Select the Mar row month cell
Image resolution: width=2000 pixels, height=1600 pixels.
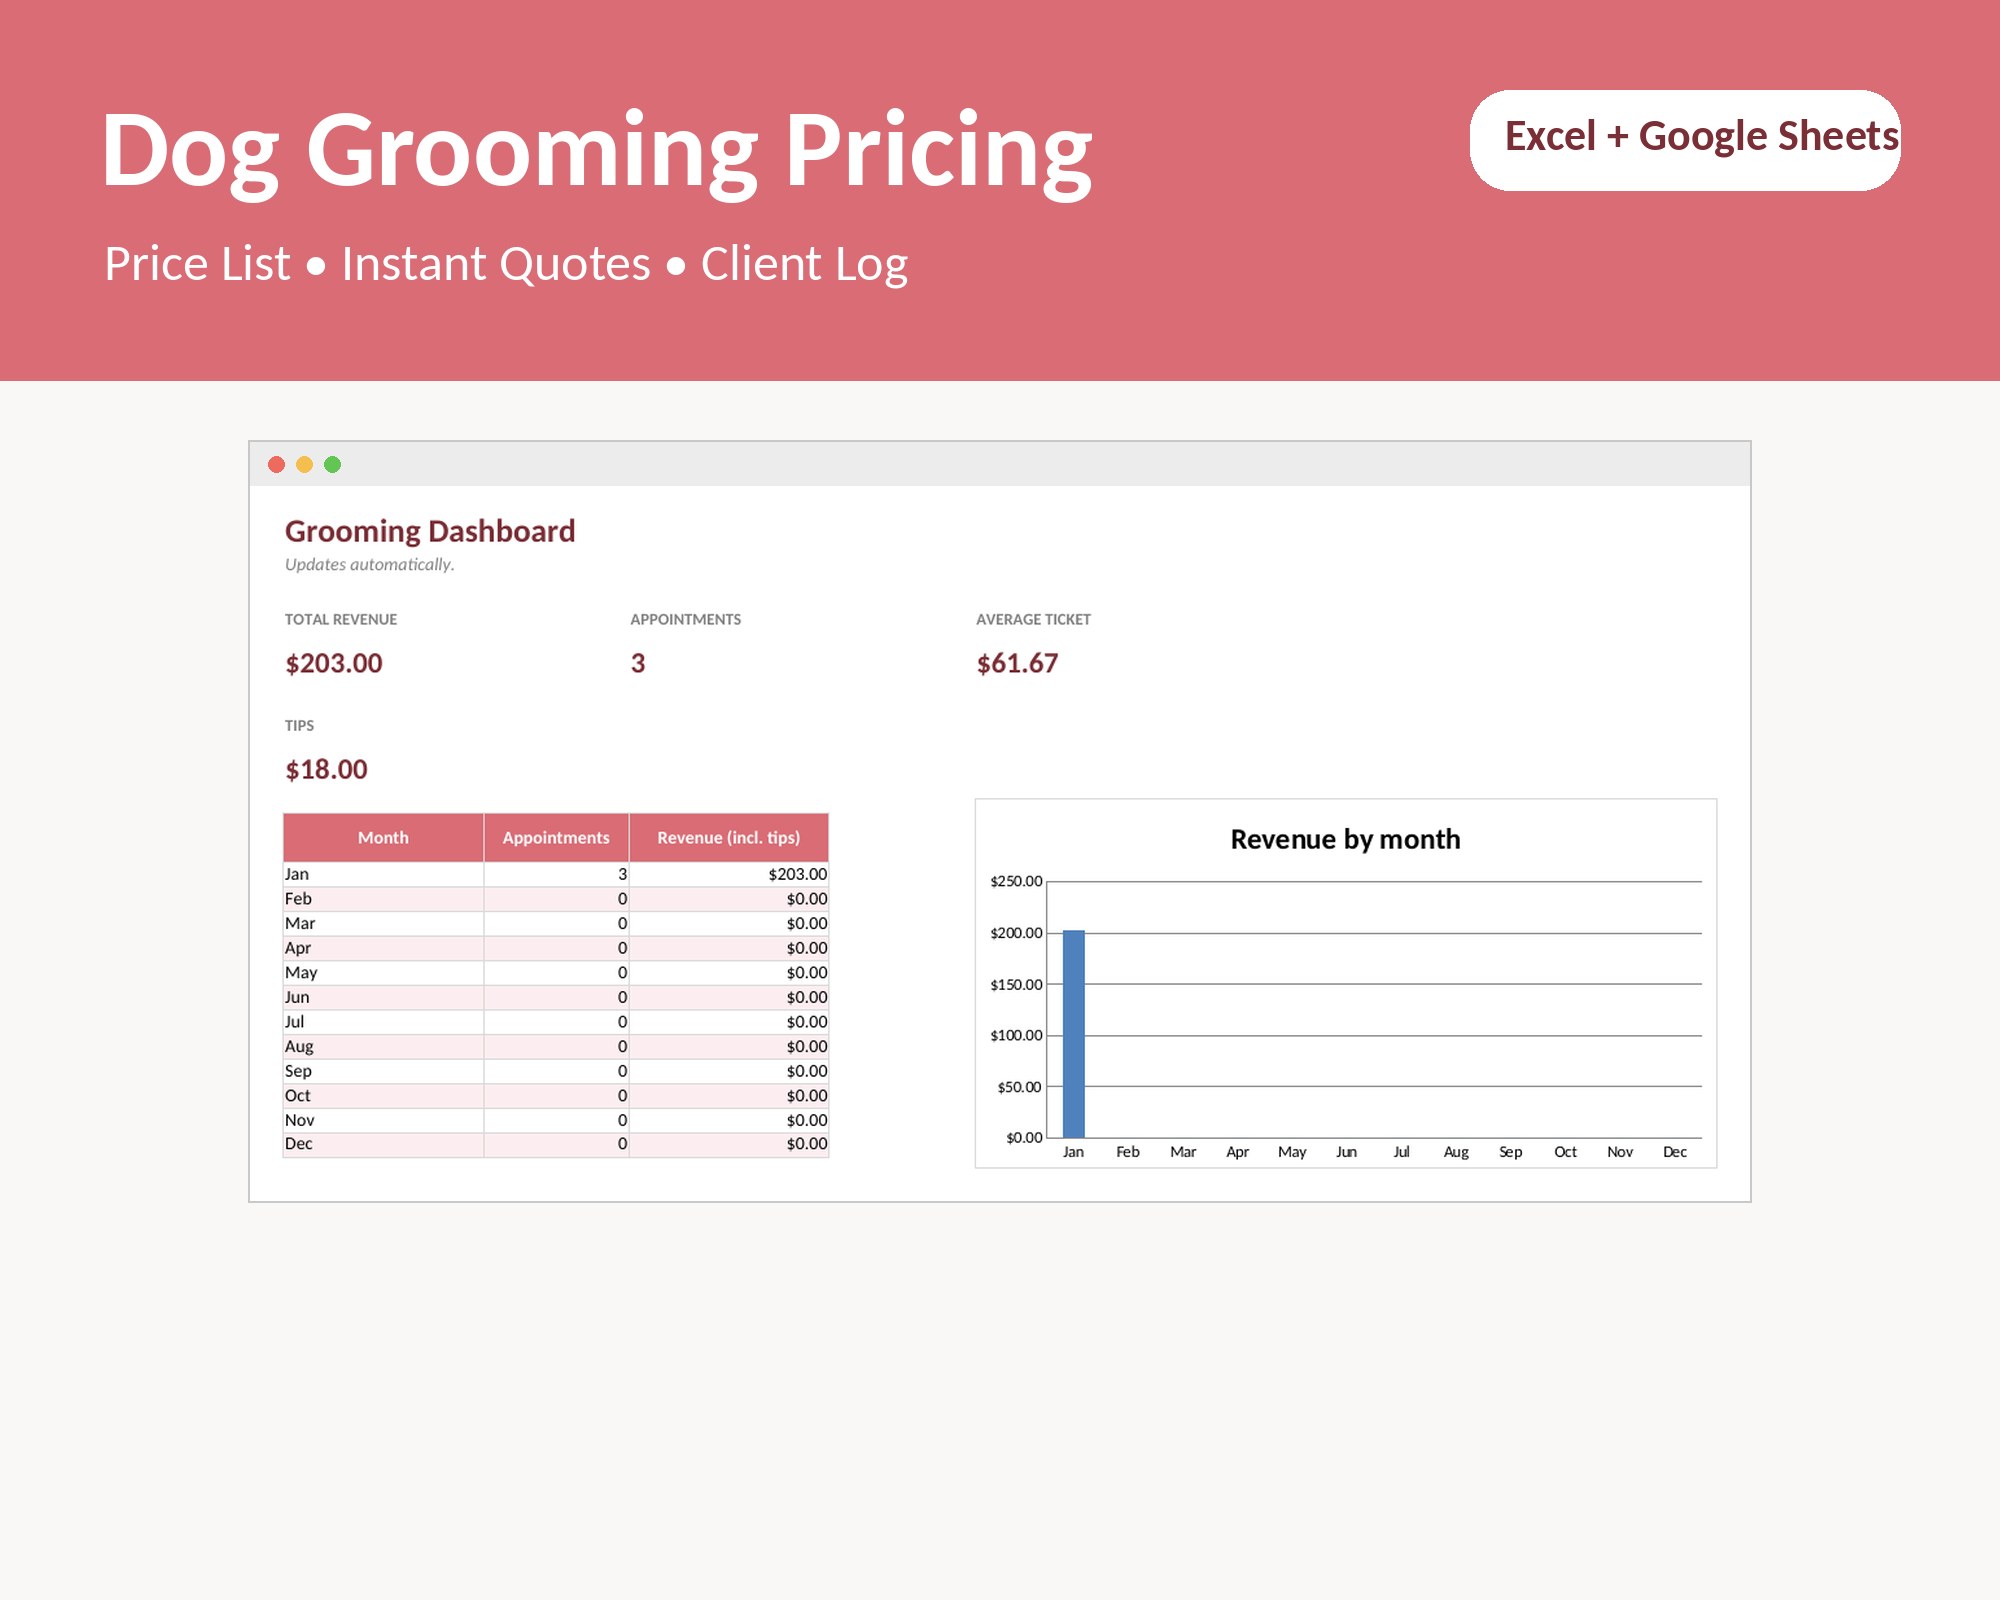384,923
